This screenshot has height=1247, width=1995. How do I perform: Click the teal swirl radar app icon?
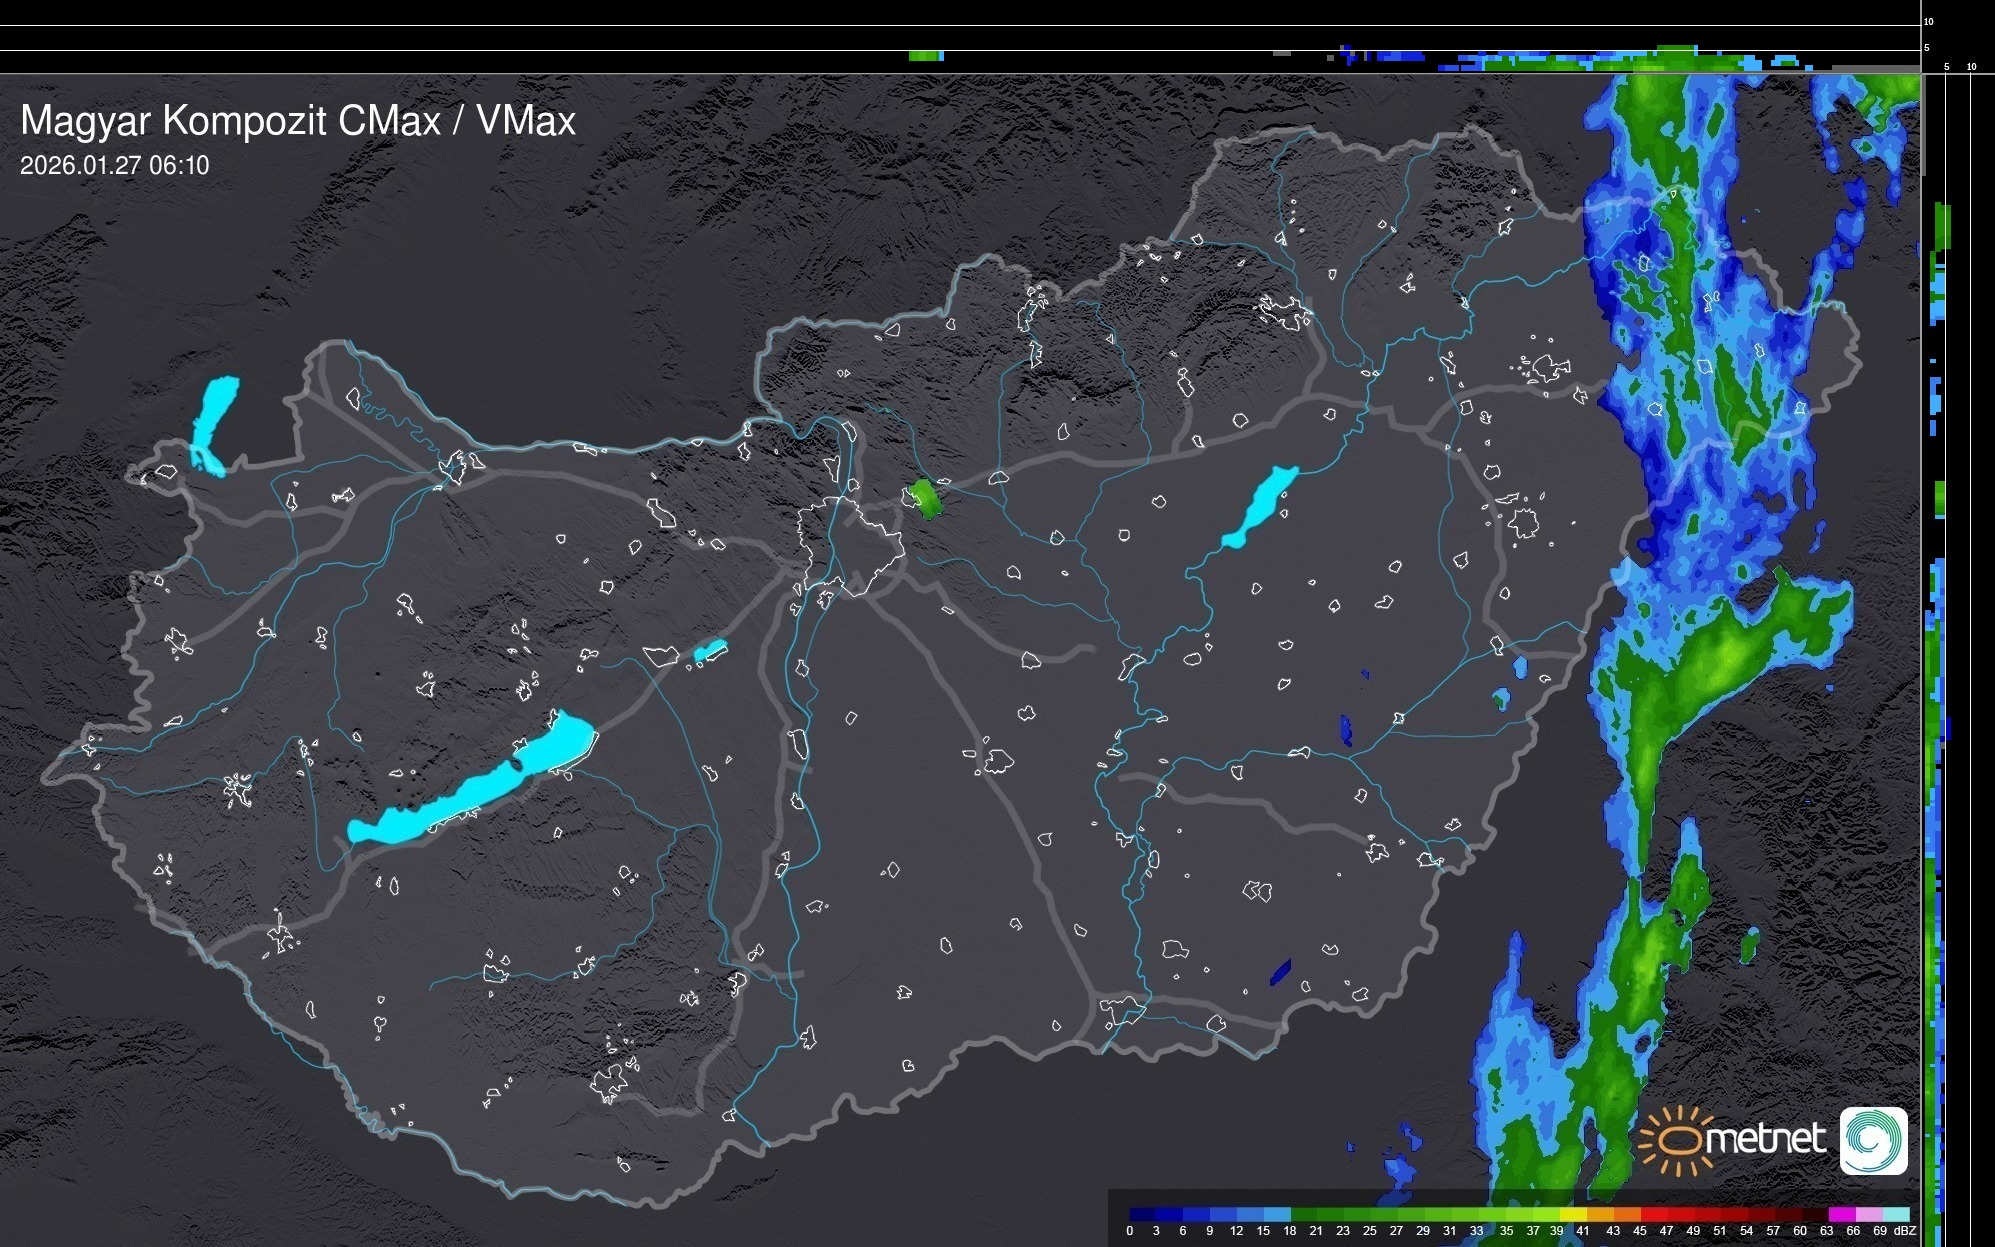[1873, 1140]
